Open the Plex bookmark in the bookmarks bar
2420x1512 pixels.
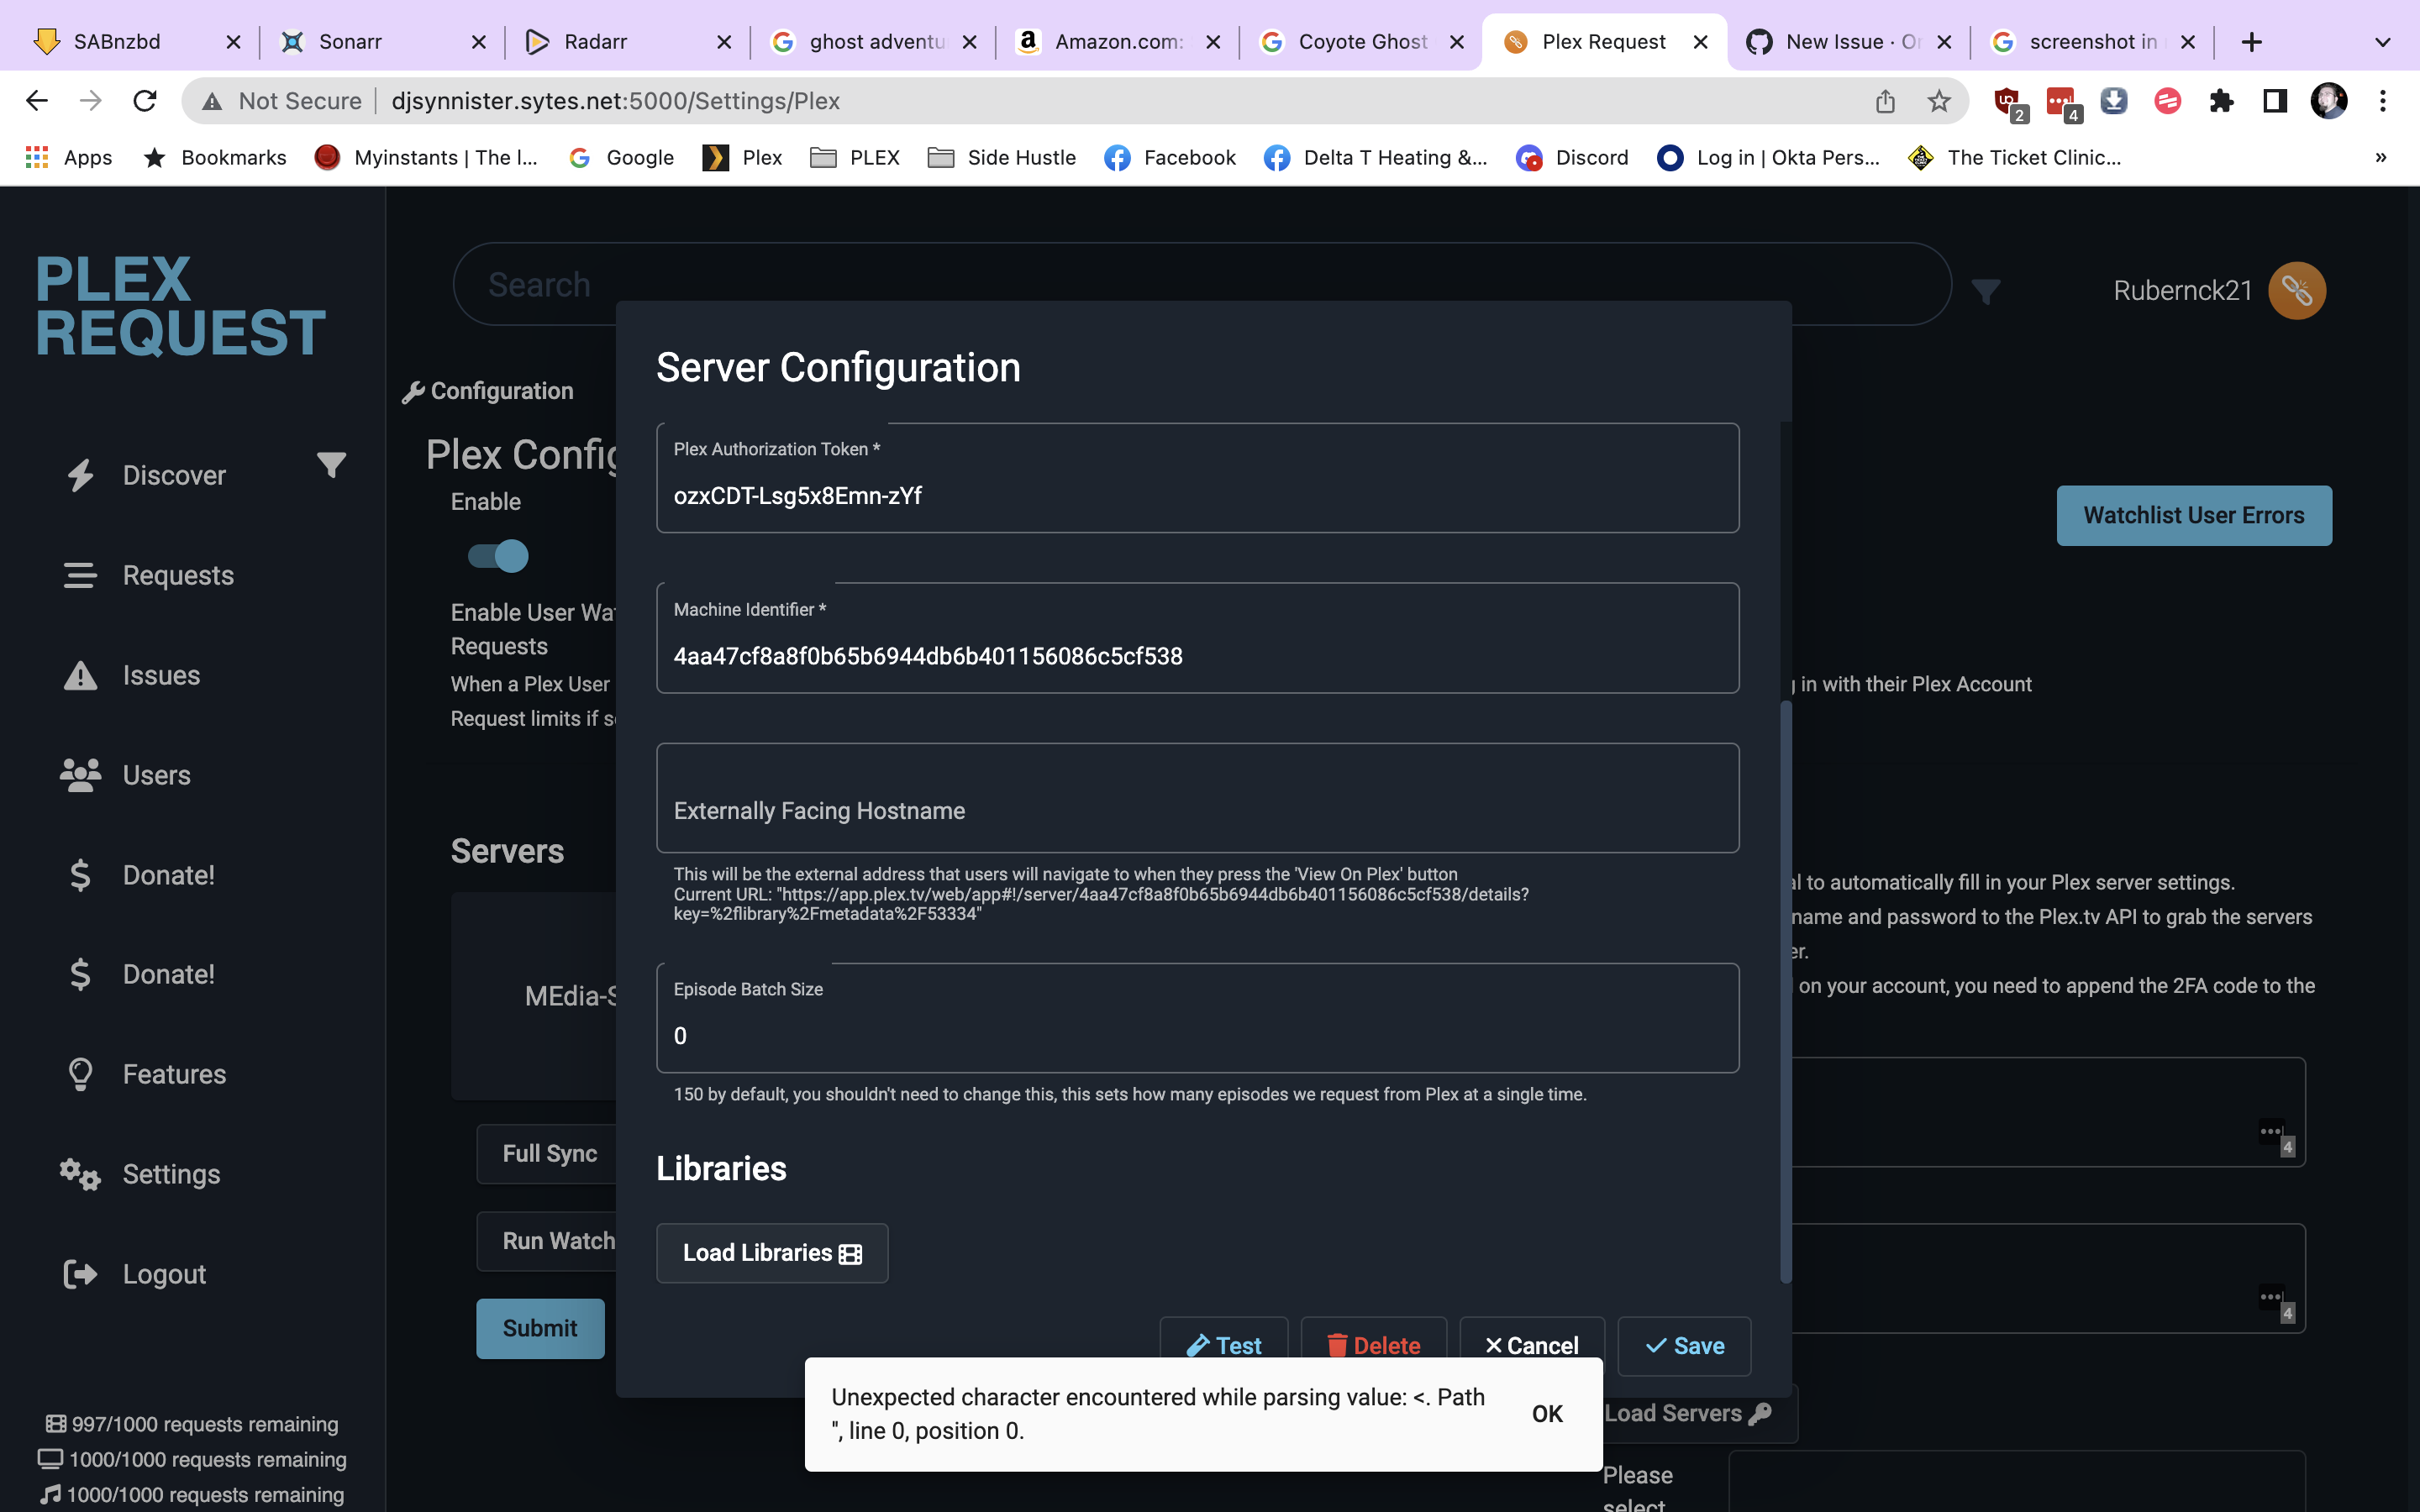click(740, 157)
